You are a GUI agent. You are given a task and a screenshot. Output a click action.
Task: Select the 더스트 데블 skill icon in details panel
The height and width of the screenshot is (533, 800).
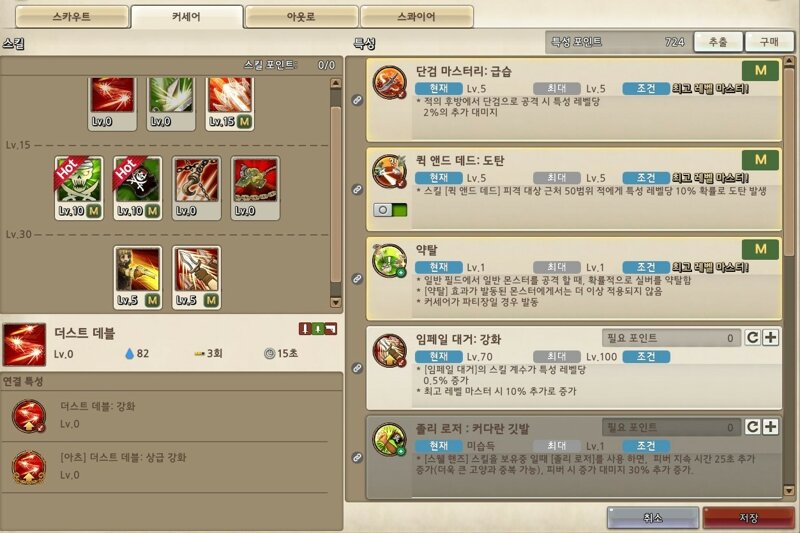[24, 344]
